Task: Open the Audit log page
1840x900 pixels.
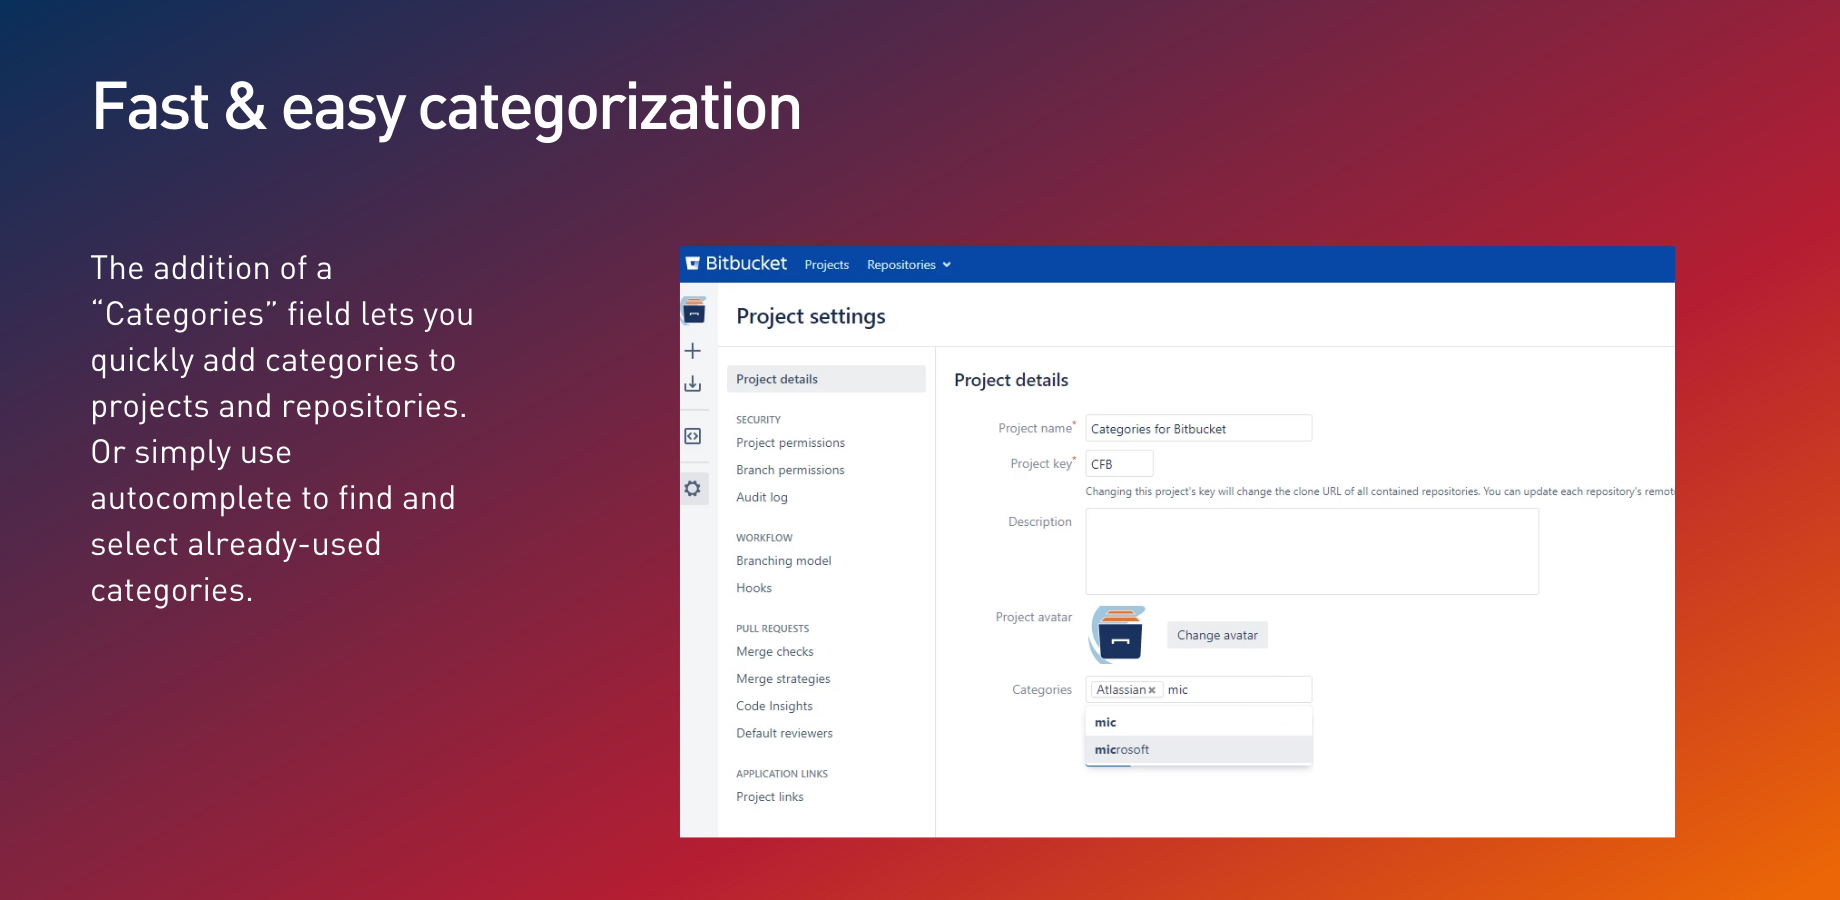Action: [762, 497]
